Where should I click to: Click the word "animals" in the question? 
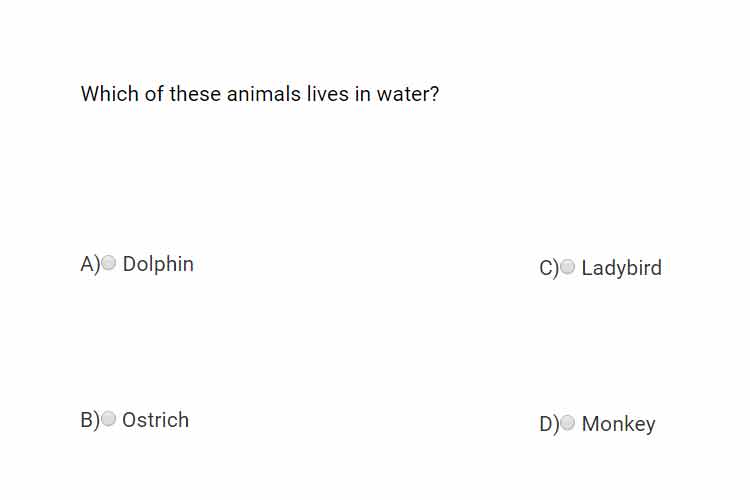(264, 94)
